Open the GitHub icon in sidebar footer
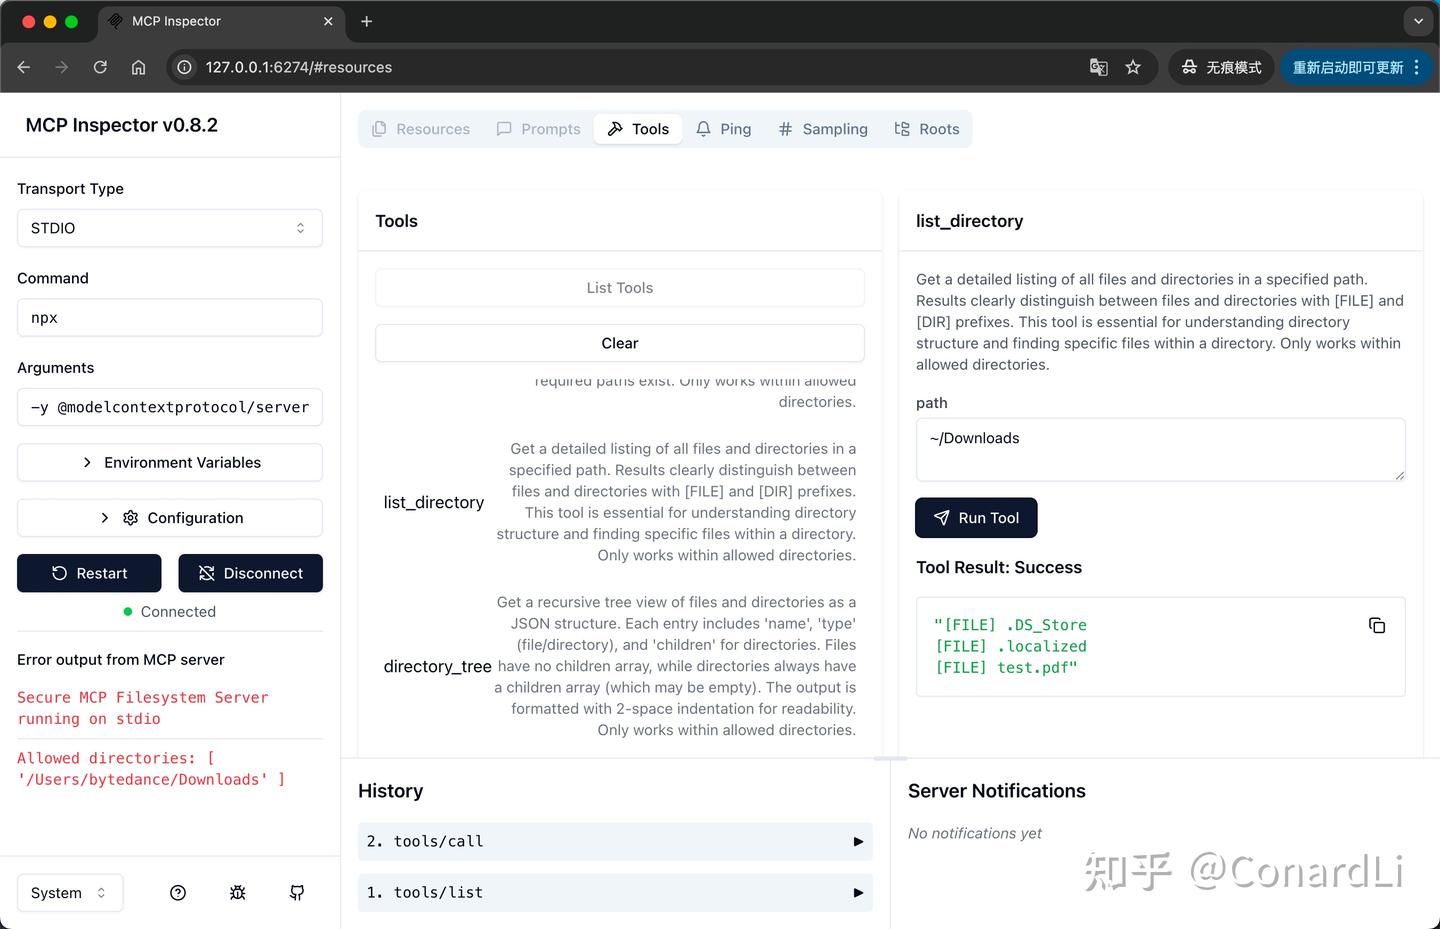 pos(297,893)
